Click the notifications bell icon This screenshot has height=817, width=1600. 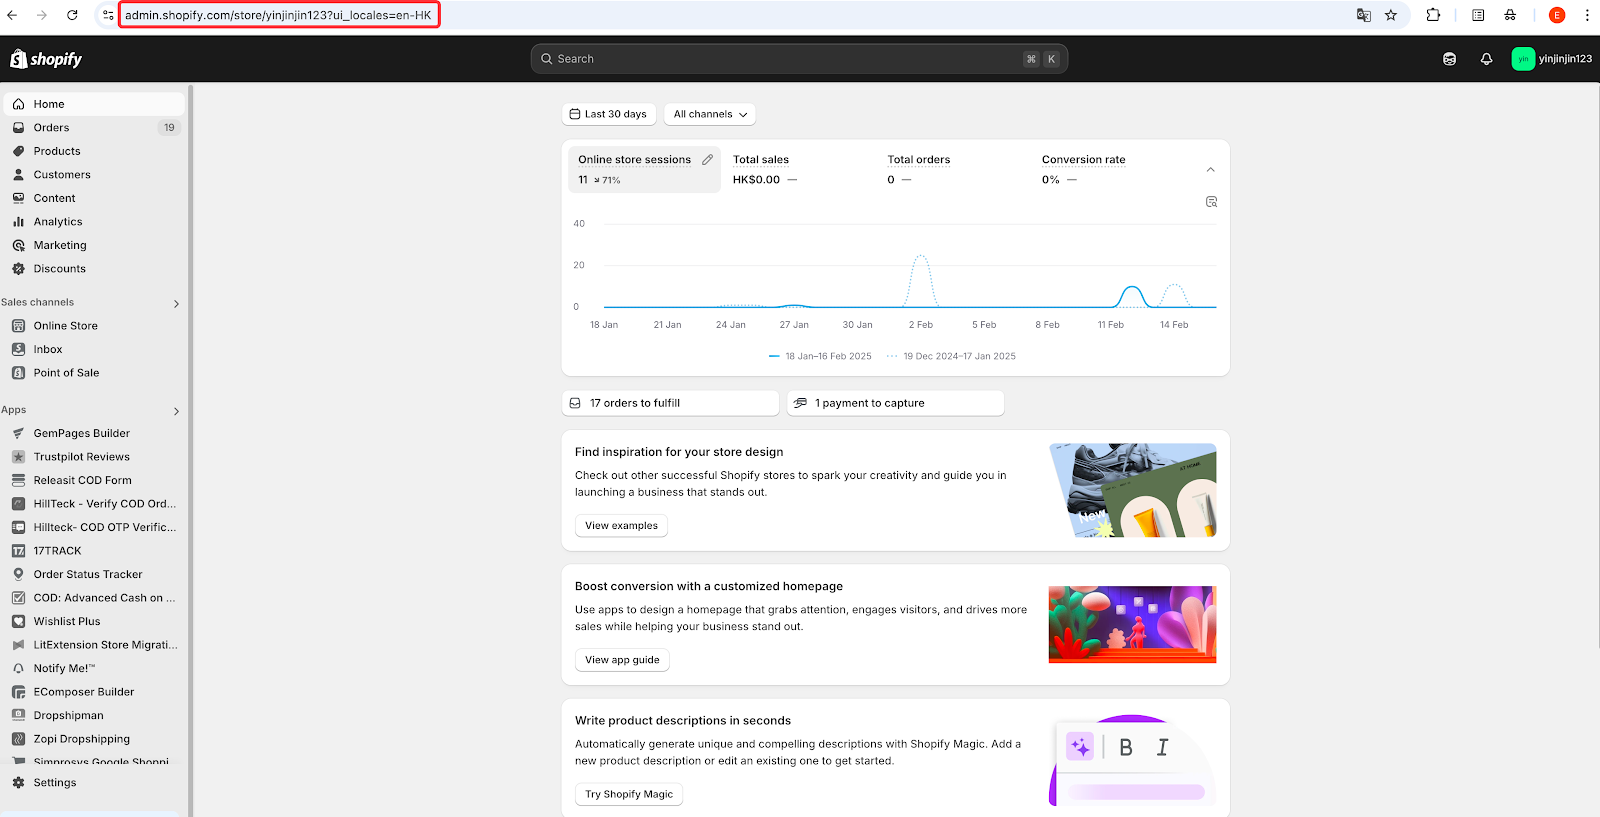pos(1486,59)
